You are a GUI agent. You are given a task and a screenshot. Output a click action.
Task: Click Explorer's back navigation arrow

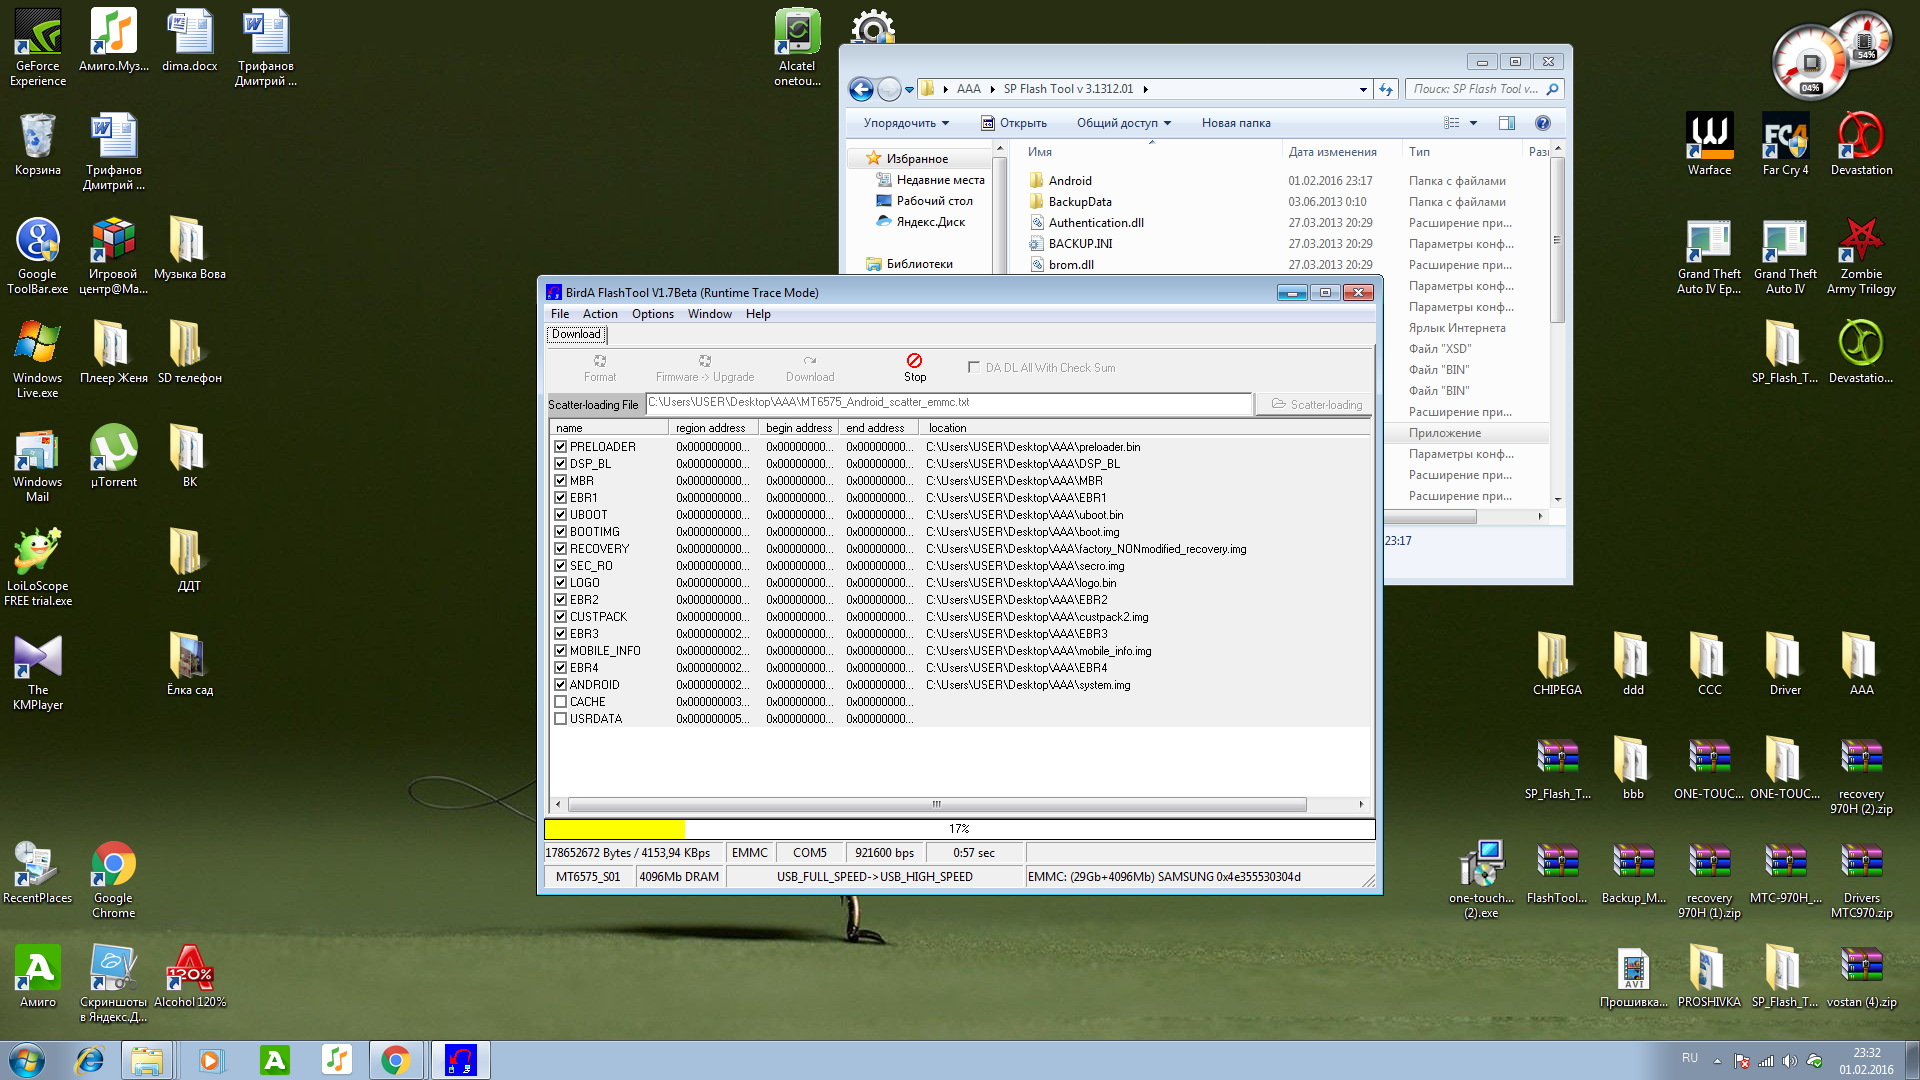click(861, 89)
